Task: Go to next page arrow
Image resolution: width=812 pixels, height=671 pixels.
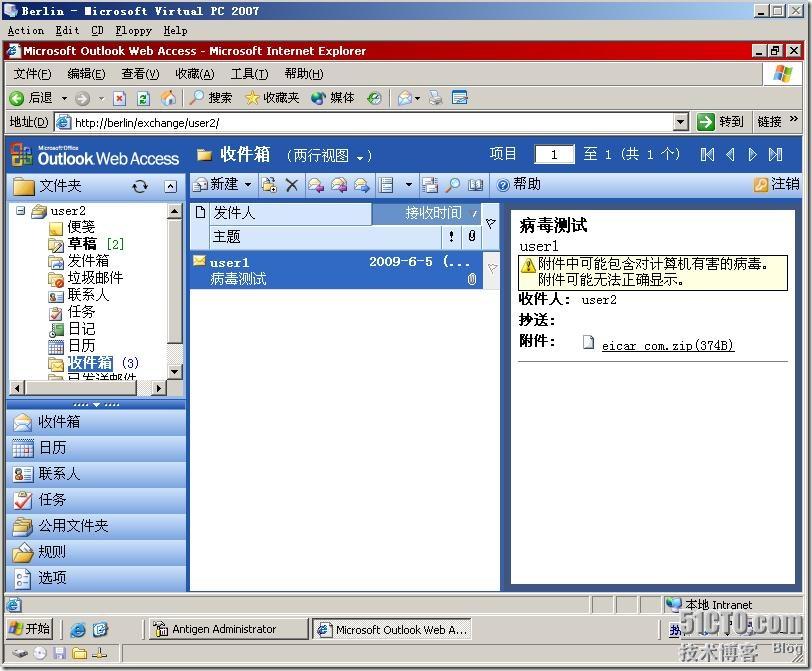Action: [752, 154]
